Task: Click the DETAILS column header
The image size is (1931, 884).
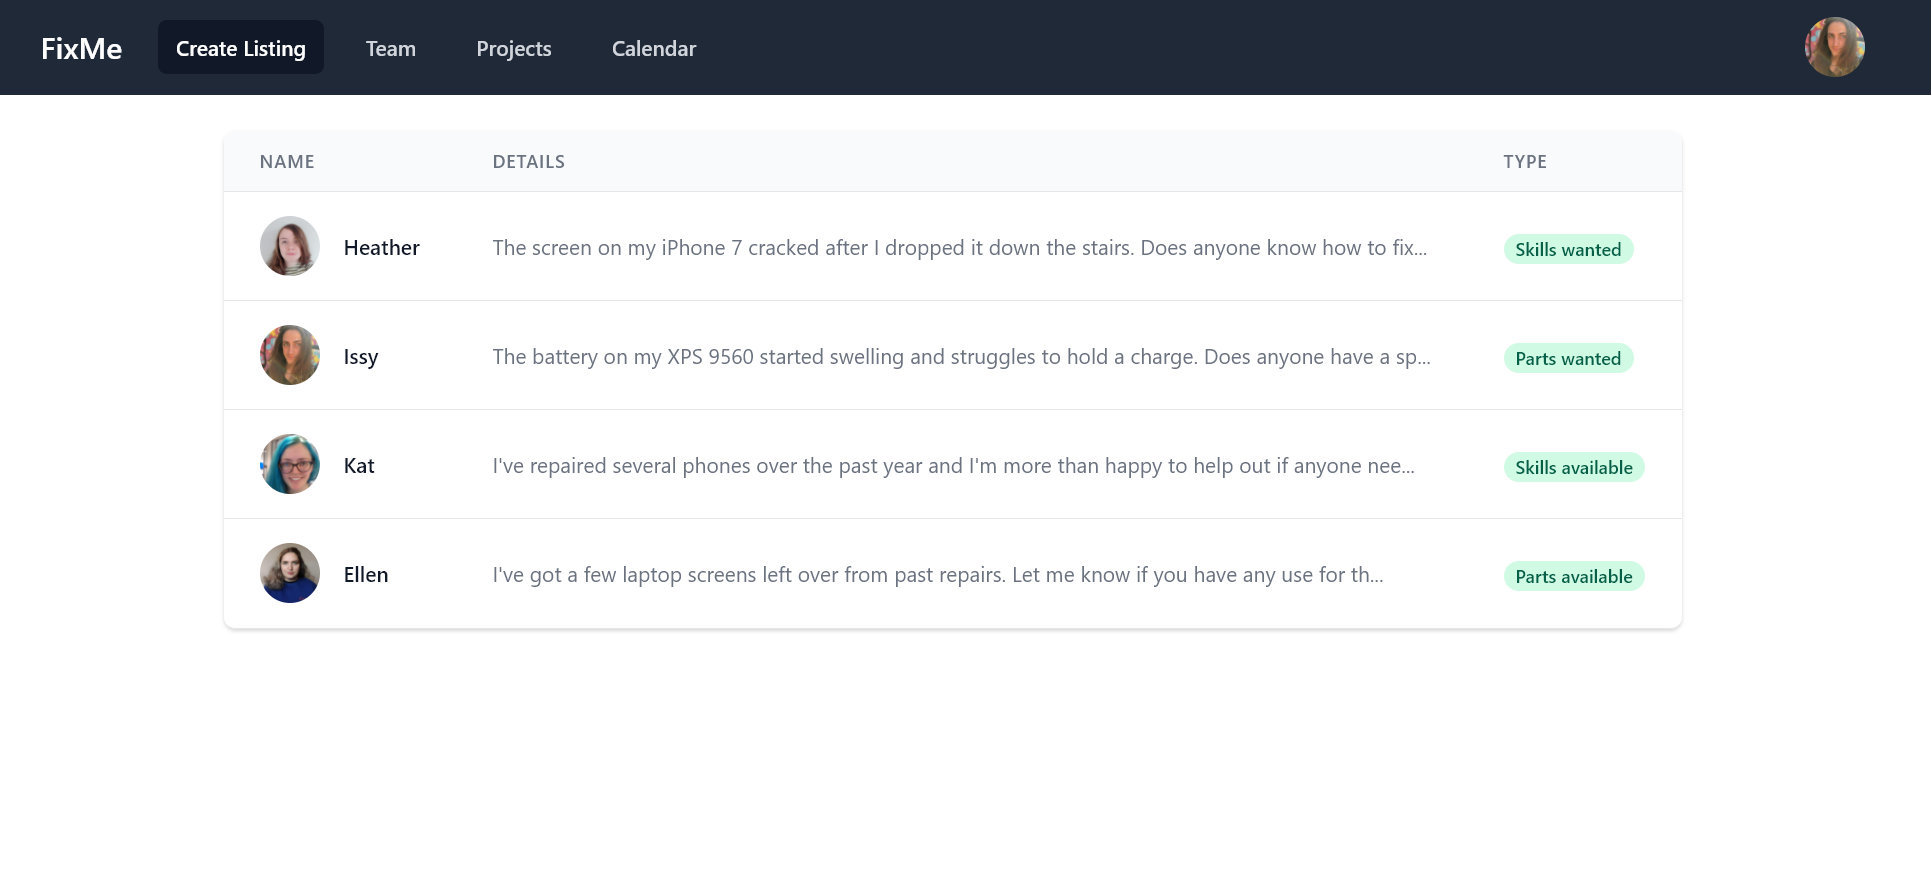Action: tap(529, 162)
